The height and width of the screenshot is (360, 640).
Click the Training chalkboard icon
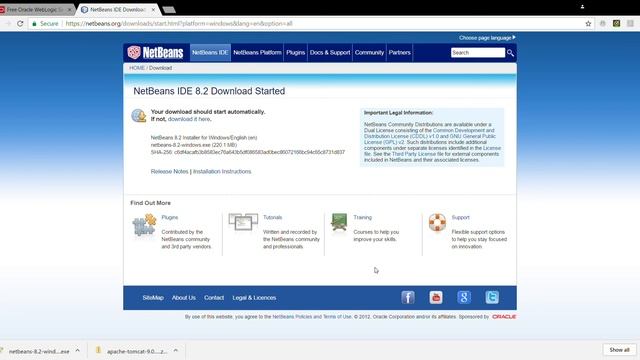click(x=339, y=222)
